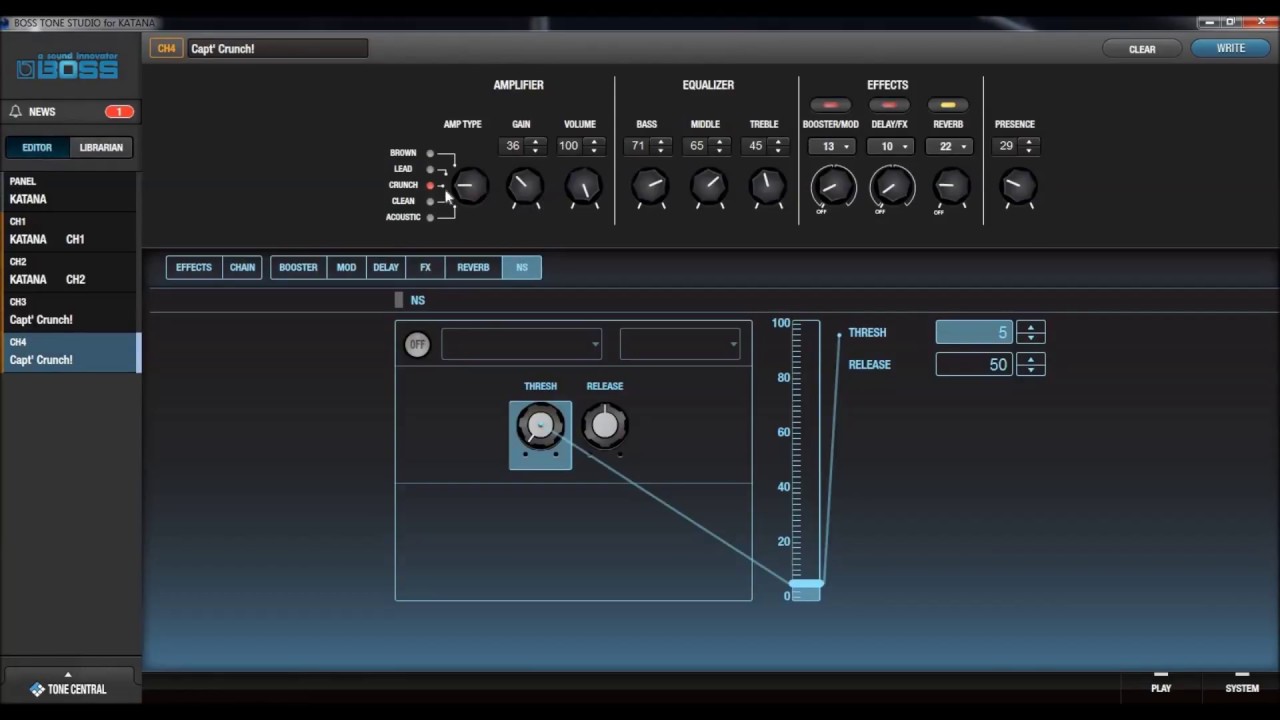The width and height of the screenshot is (1280, 720).
Task: Click the THRESH value field
Action: (974, 332)
